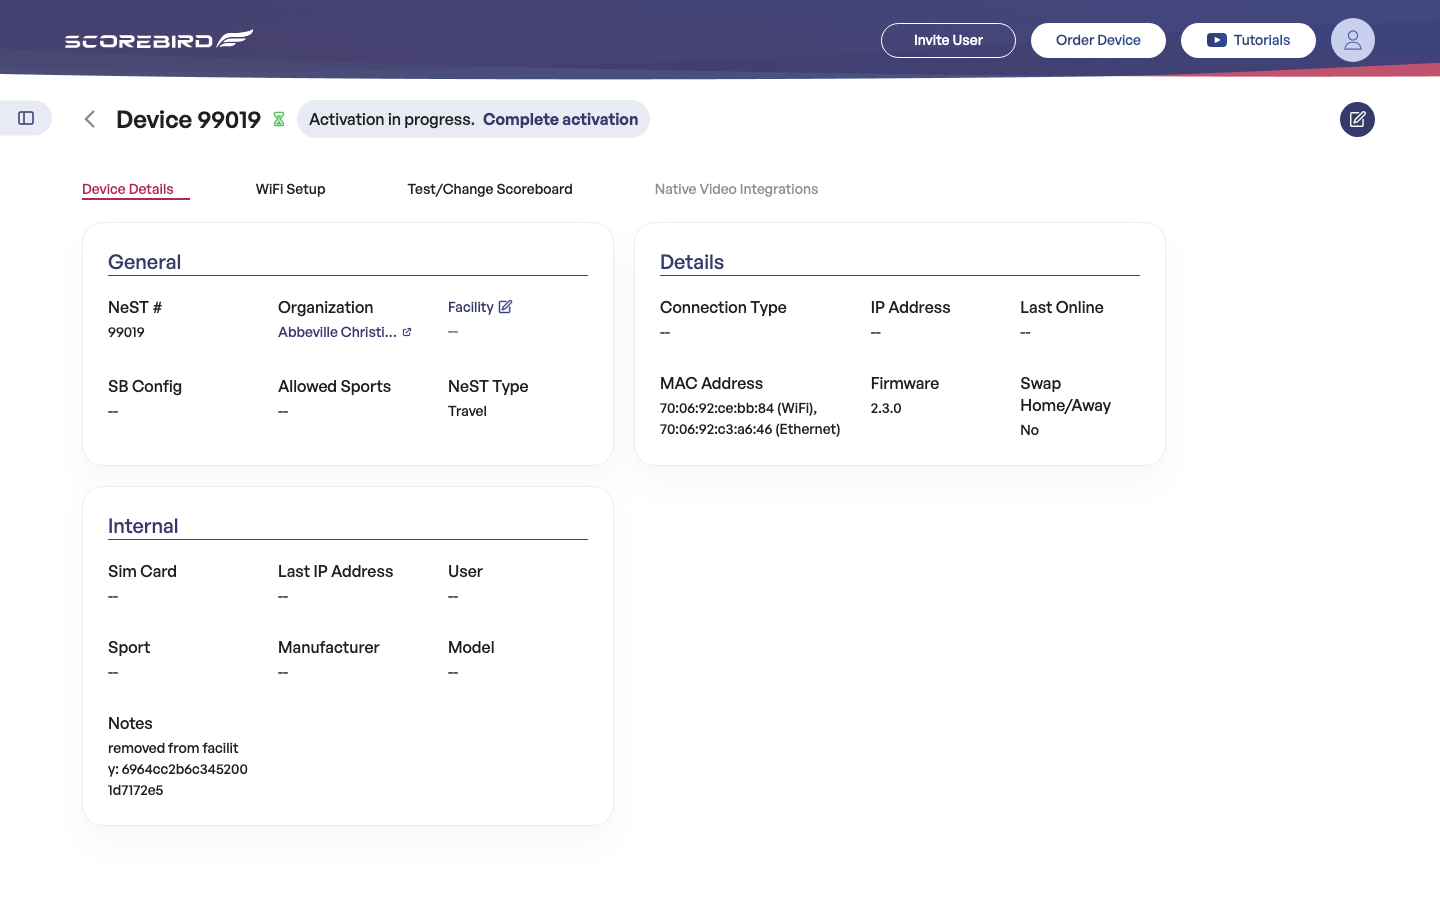The width and height of the screenshot is (1440, 900).
Task: Open the Test/Change Scoreboard tab
Action: point(490,189)
